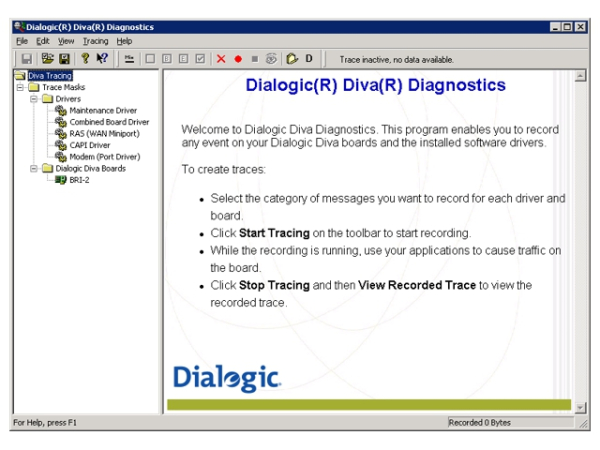The image size is (600, 450).
Task: Open the View menu
Action: [66, 41]
